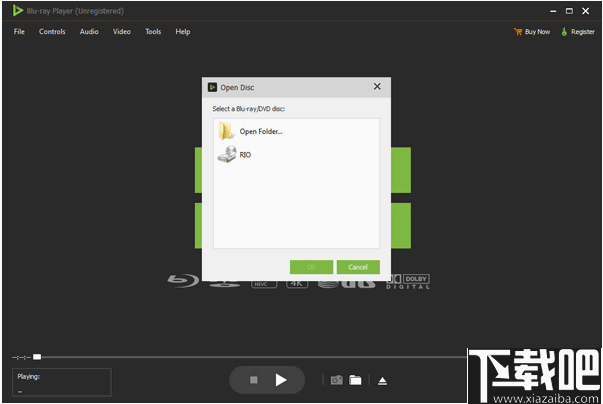Click the yellow folder icon in dialog
The width and height of the screenshot is (603, 404).
226,131
